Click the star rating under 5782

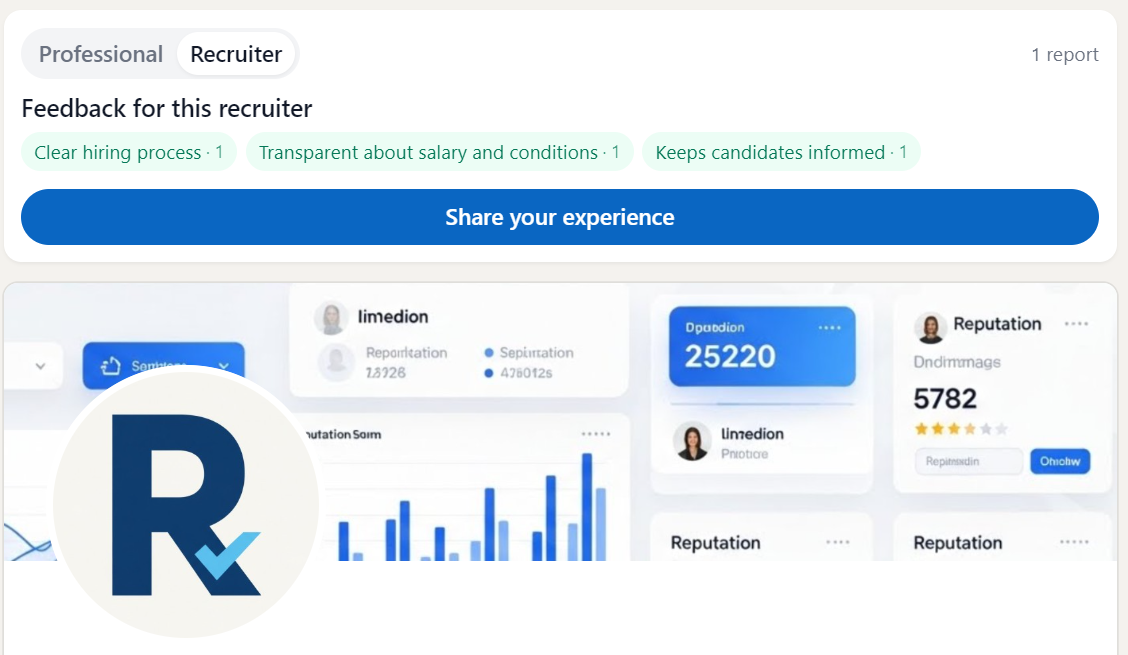click(x=960, y=429)
